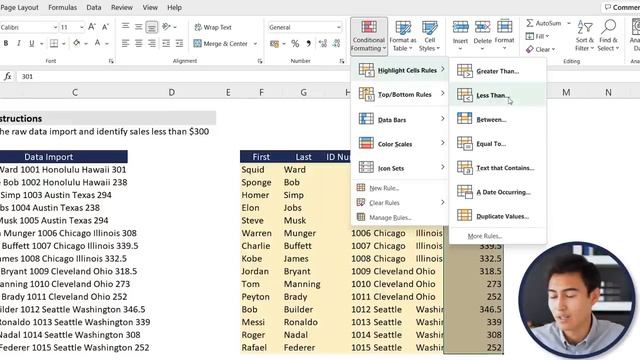This screenshot has height=360, width=640.
Task: Apply font color A
Action: pos(98,43)
